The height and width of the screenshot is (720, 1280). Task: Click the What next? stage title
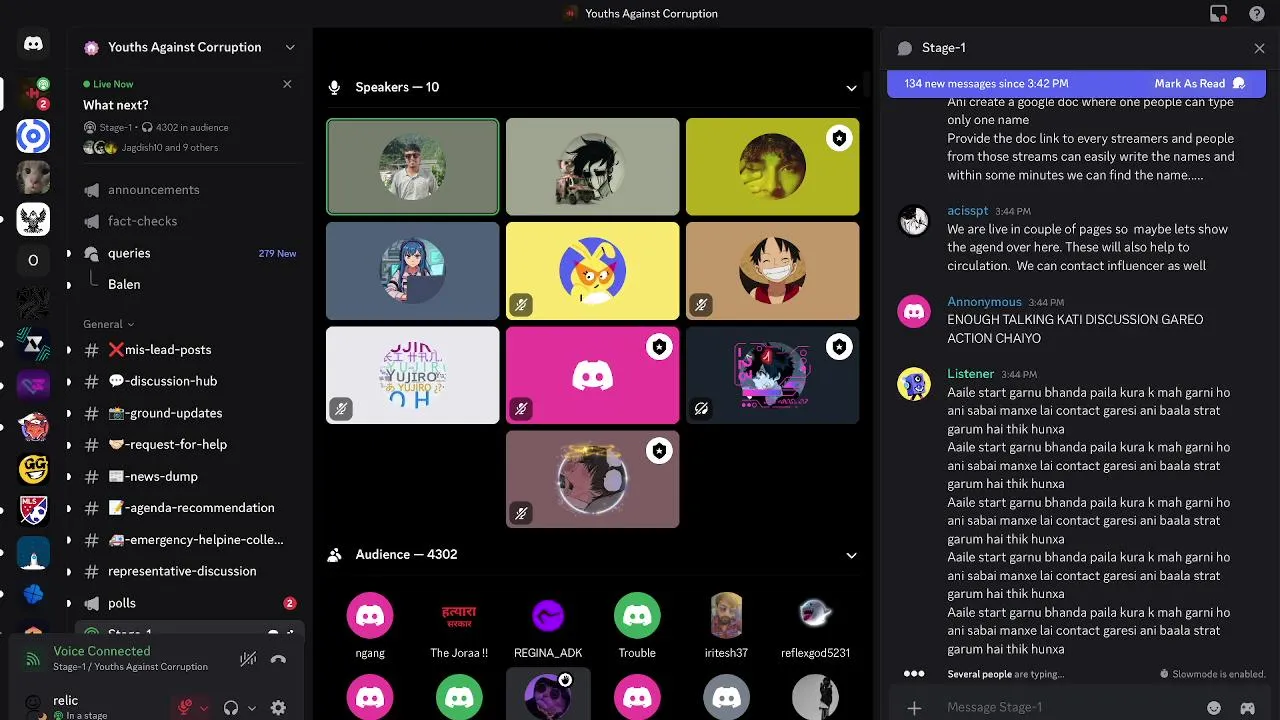pyautogui.click(x=116, y=105)
